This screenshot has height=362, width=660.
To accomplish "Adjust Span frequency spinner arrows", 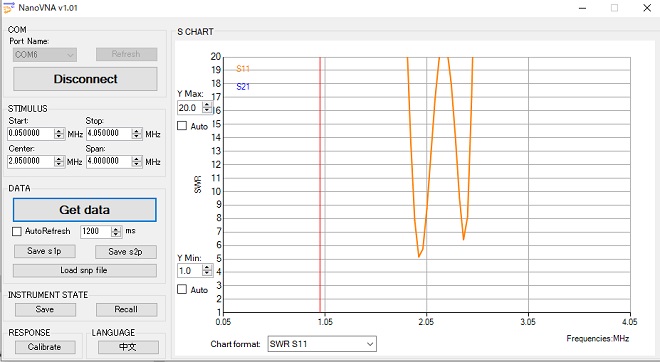I will (137, 161).
